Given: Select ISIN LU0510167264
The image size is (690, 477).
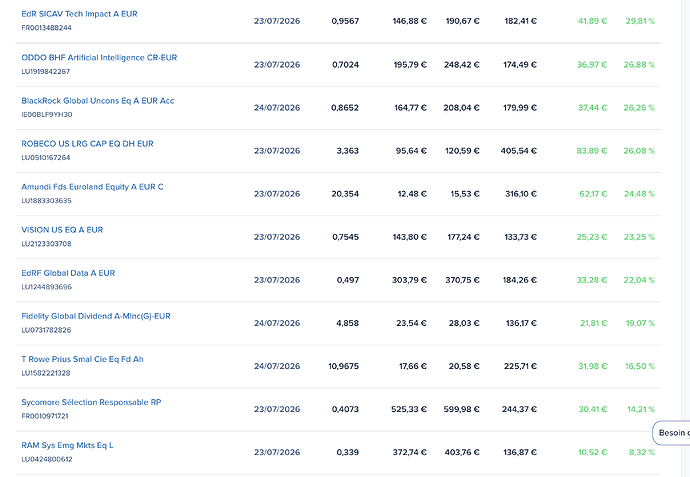Looking at the screenshot, I should (46, 158).
